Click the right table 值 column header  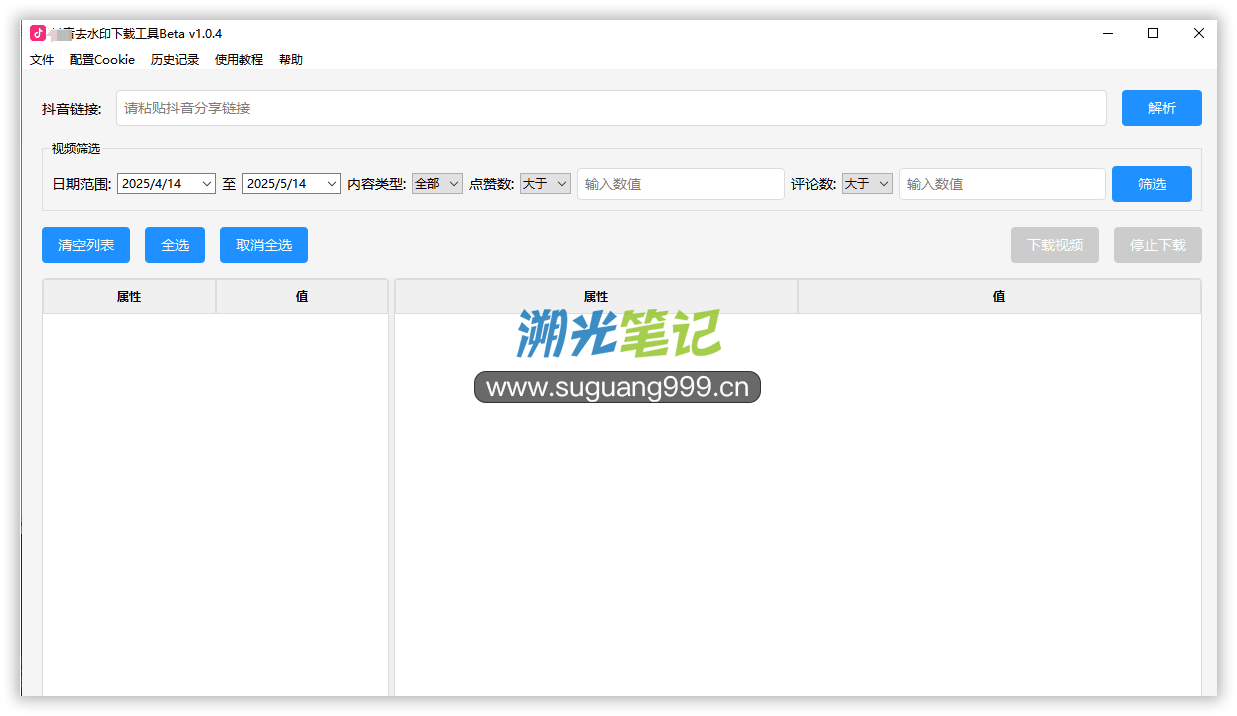(x=999, y=297)
